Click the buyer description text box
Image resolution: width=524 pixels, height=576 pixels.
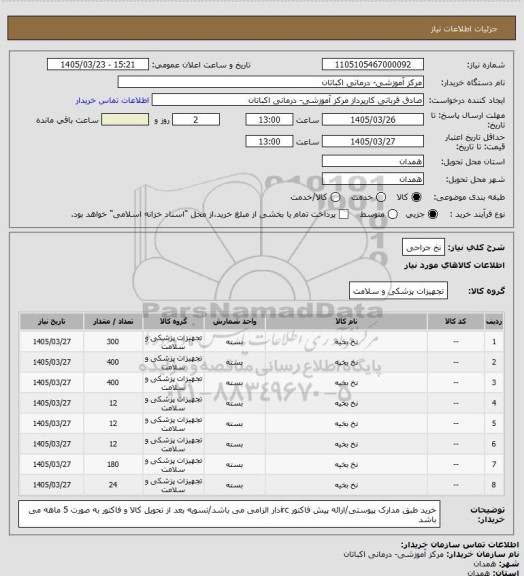point(229,514)
